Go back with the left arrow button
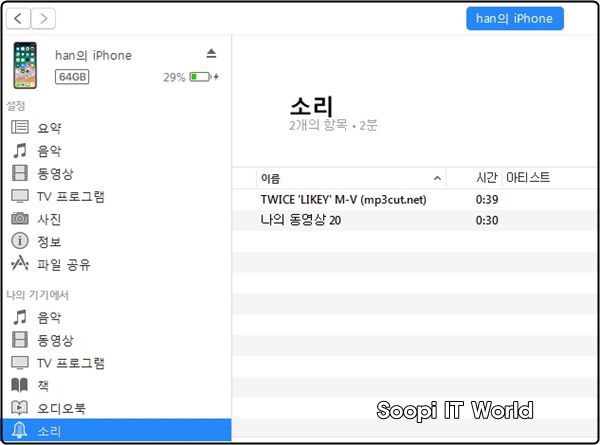 click(18, 19)
